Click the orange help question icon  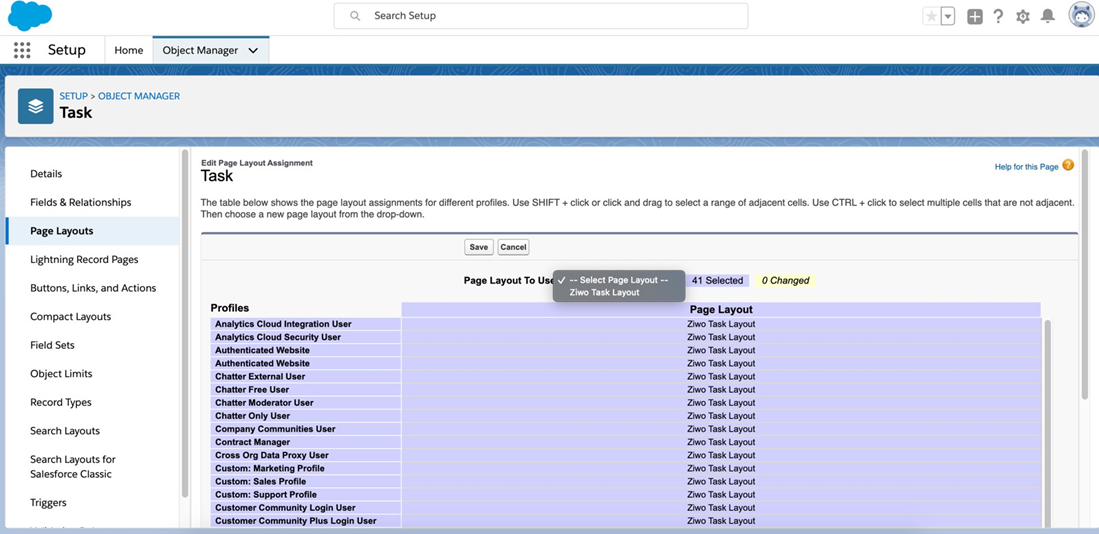[x=1068, y=165]
